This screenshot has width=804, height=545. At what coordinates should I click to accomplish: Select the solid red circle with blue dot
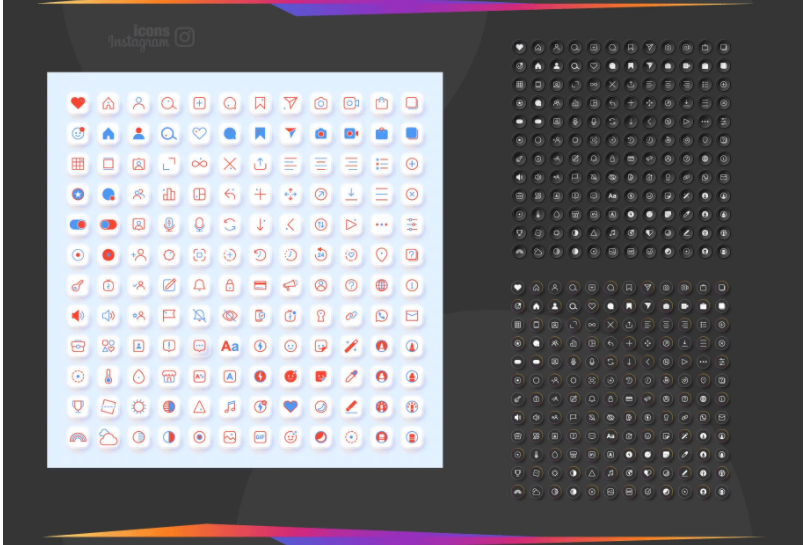coord(108,255)
